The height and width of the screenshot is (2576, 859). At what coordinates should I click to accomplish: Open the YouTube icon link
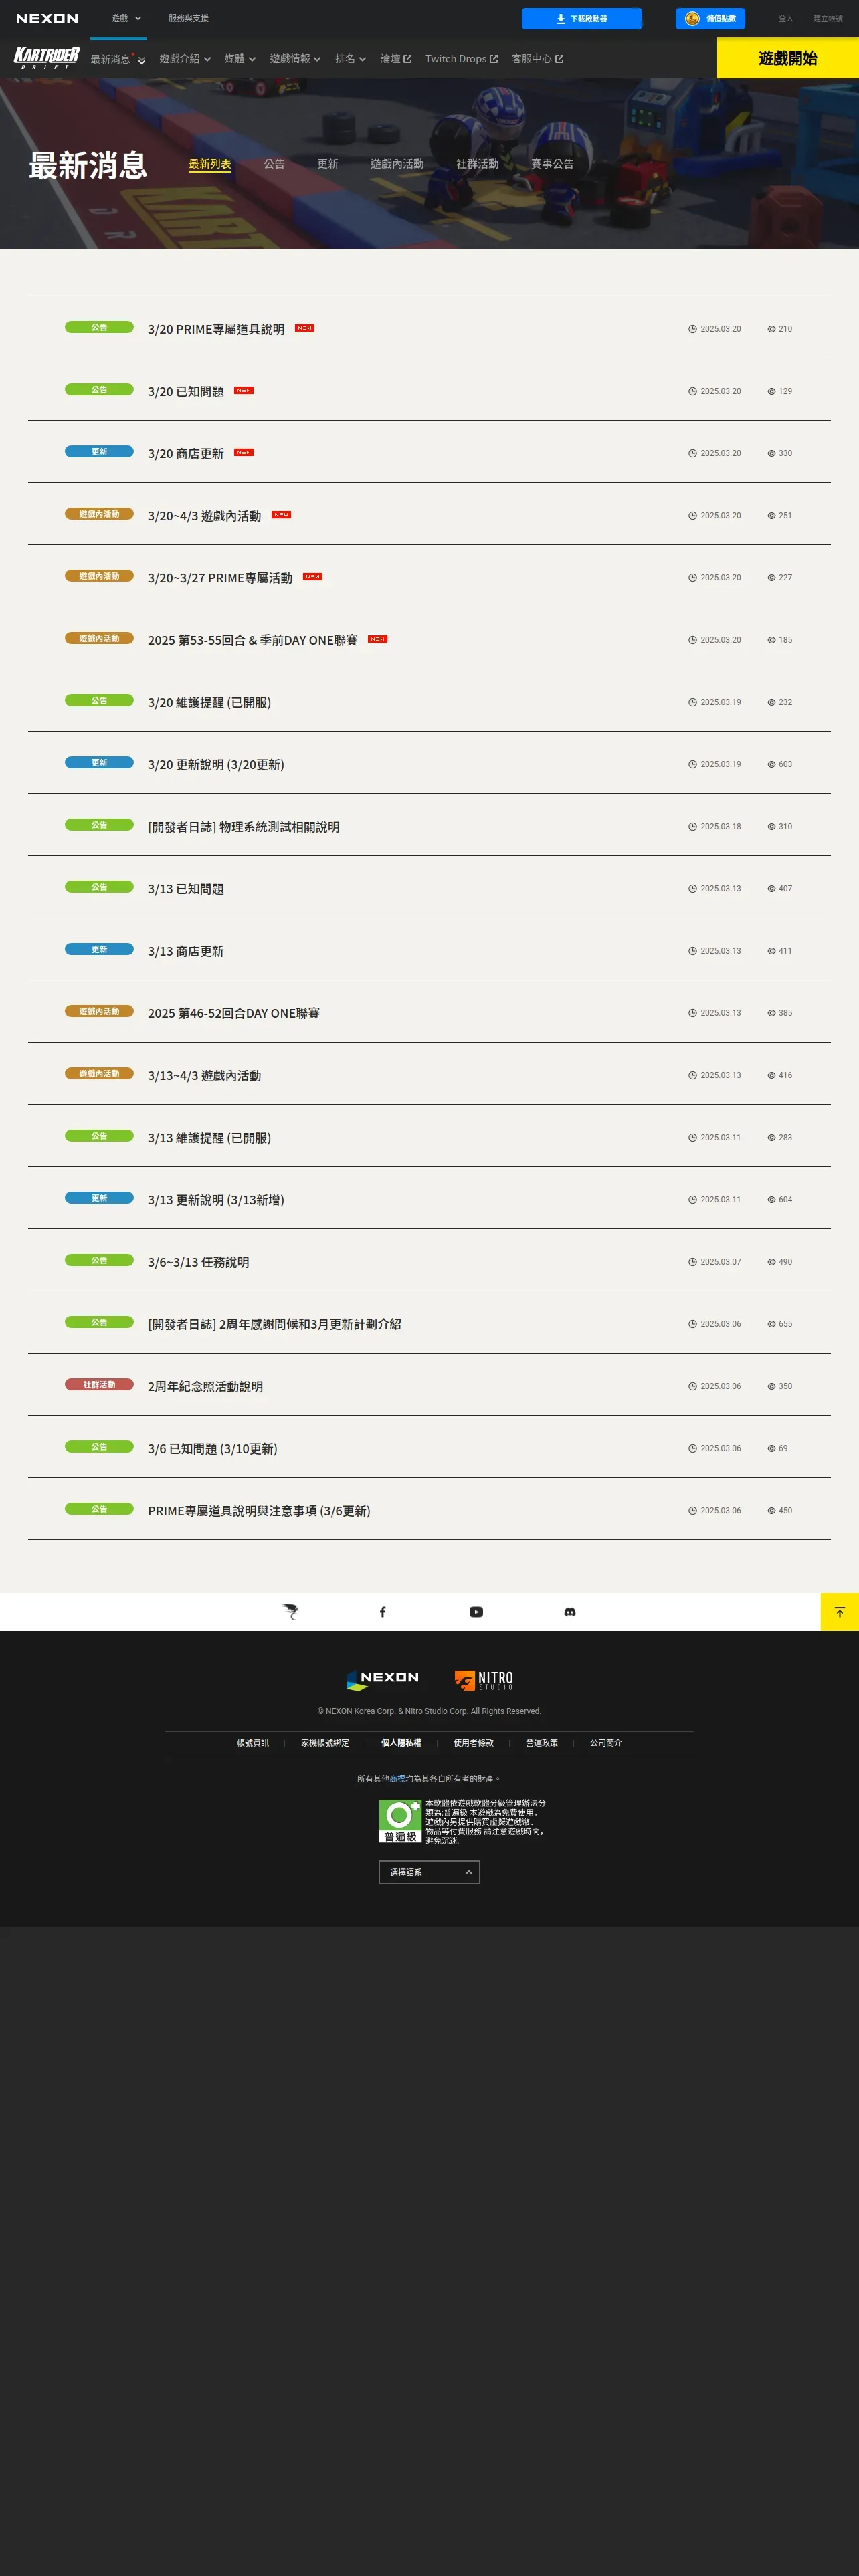(476, 1612)
